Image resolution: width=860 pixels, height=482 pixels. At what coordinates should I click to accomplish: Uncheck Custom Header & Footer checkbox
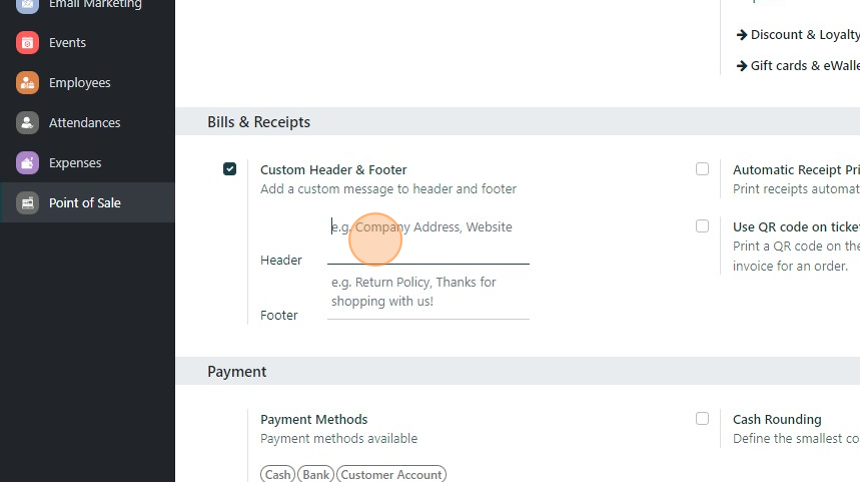(x=230, y=169)
